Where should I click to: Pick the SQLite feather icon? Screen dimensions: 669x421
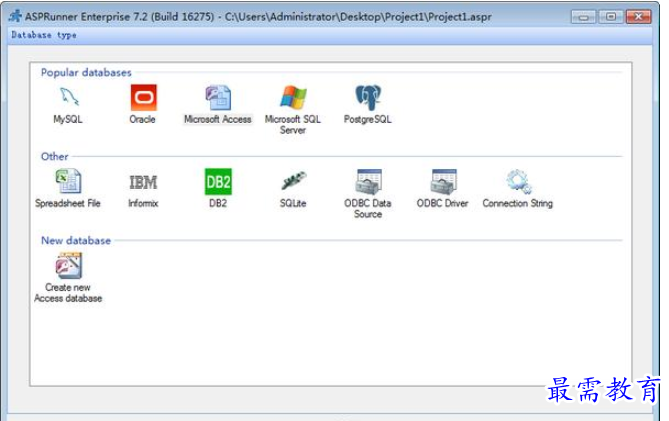(293, 181)
